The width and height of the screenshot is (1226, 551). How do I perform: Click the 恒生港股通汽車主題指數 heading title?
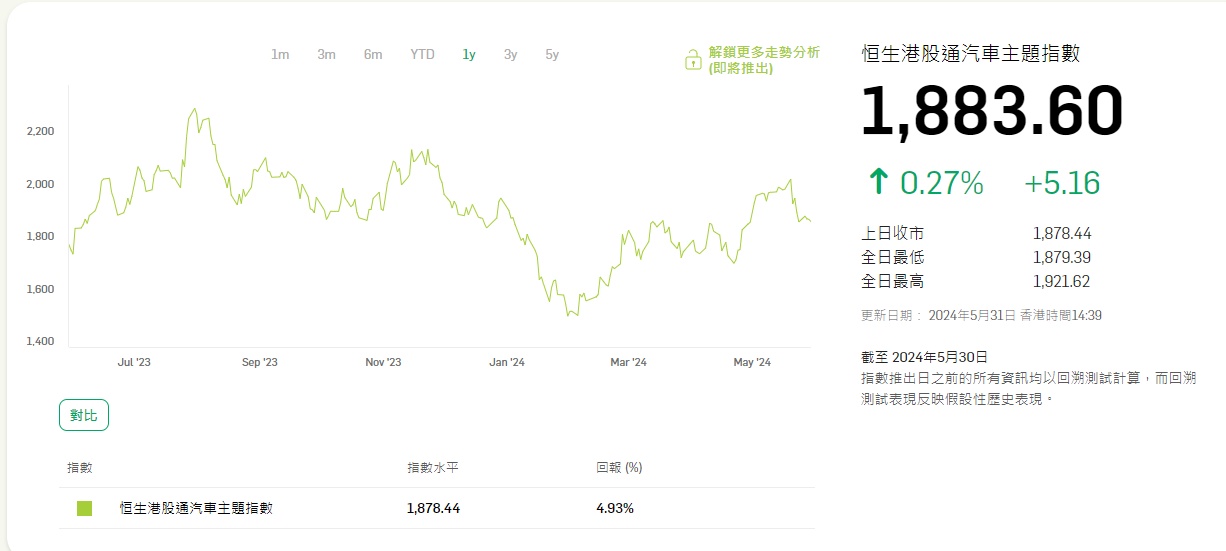pos(971,54)
